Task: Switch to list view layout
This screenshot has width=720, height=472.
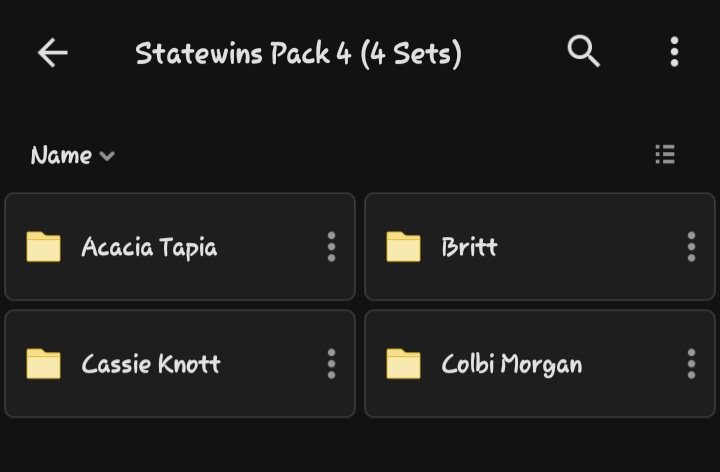Action: pyautogui.click(x=665, y=154)
